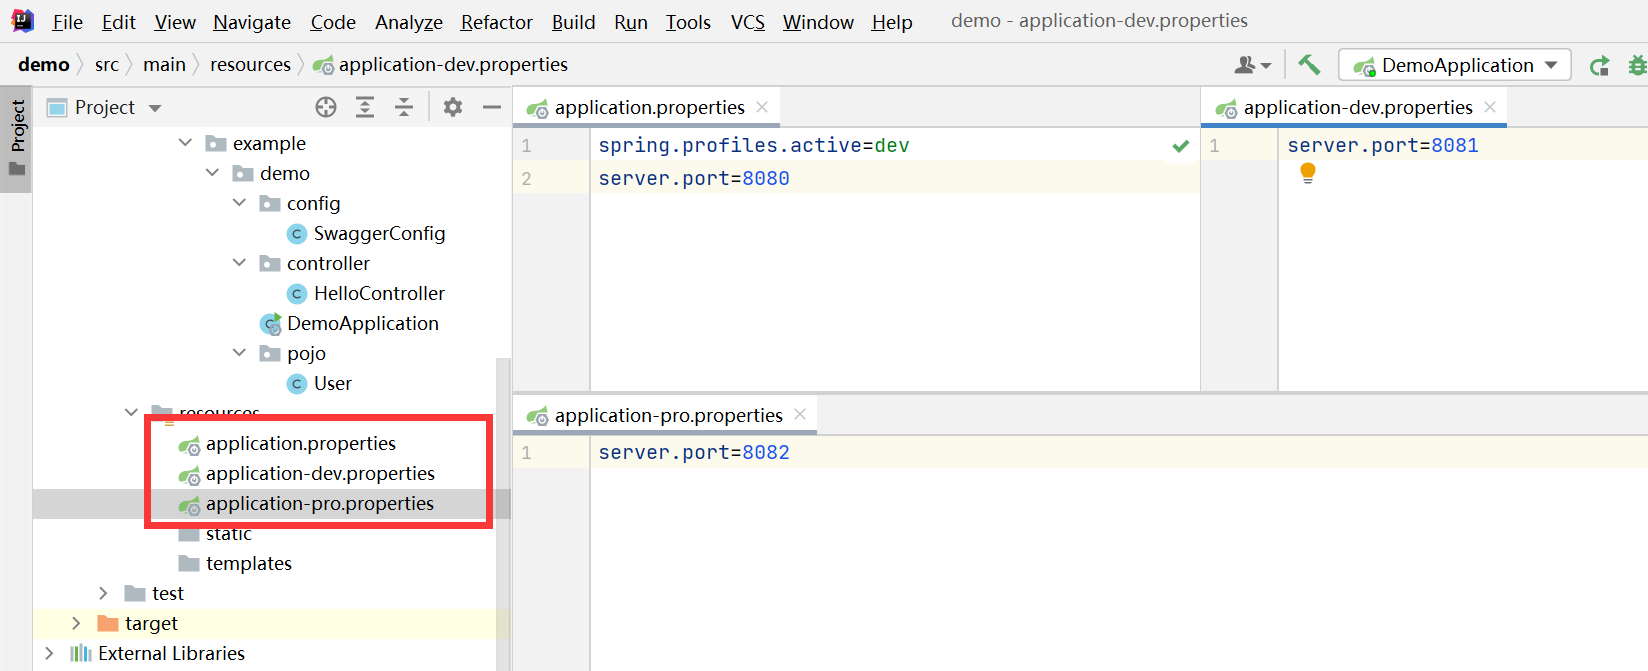Image resolution: width=1648 pixels, height=671 pixels.
Task: Close the application-pro.properties tab
Action: click(800, 414)
